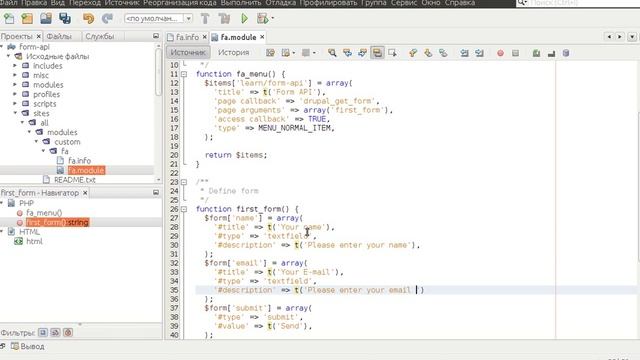Select the html node in Navigator
Viewport: 640px width, 360px height.
pos(34,241)
